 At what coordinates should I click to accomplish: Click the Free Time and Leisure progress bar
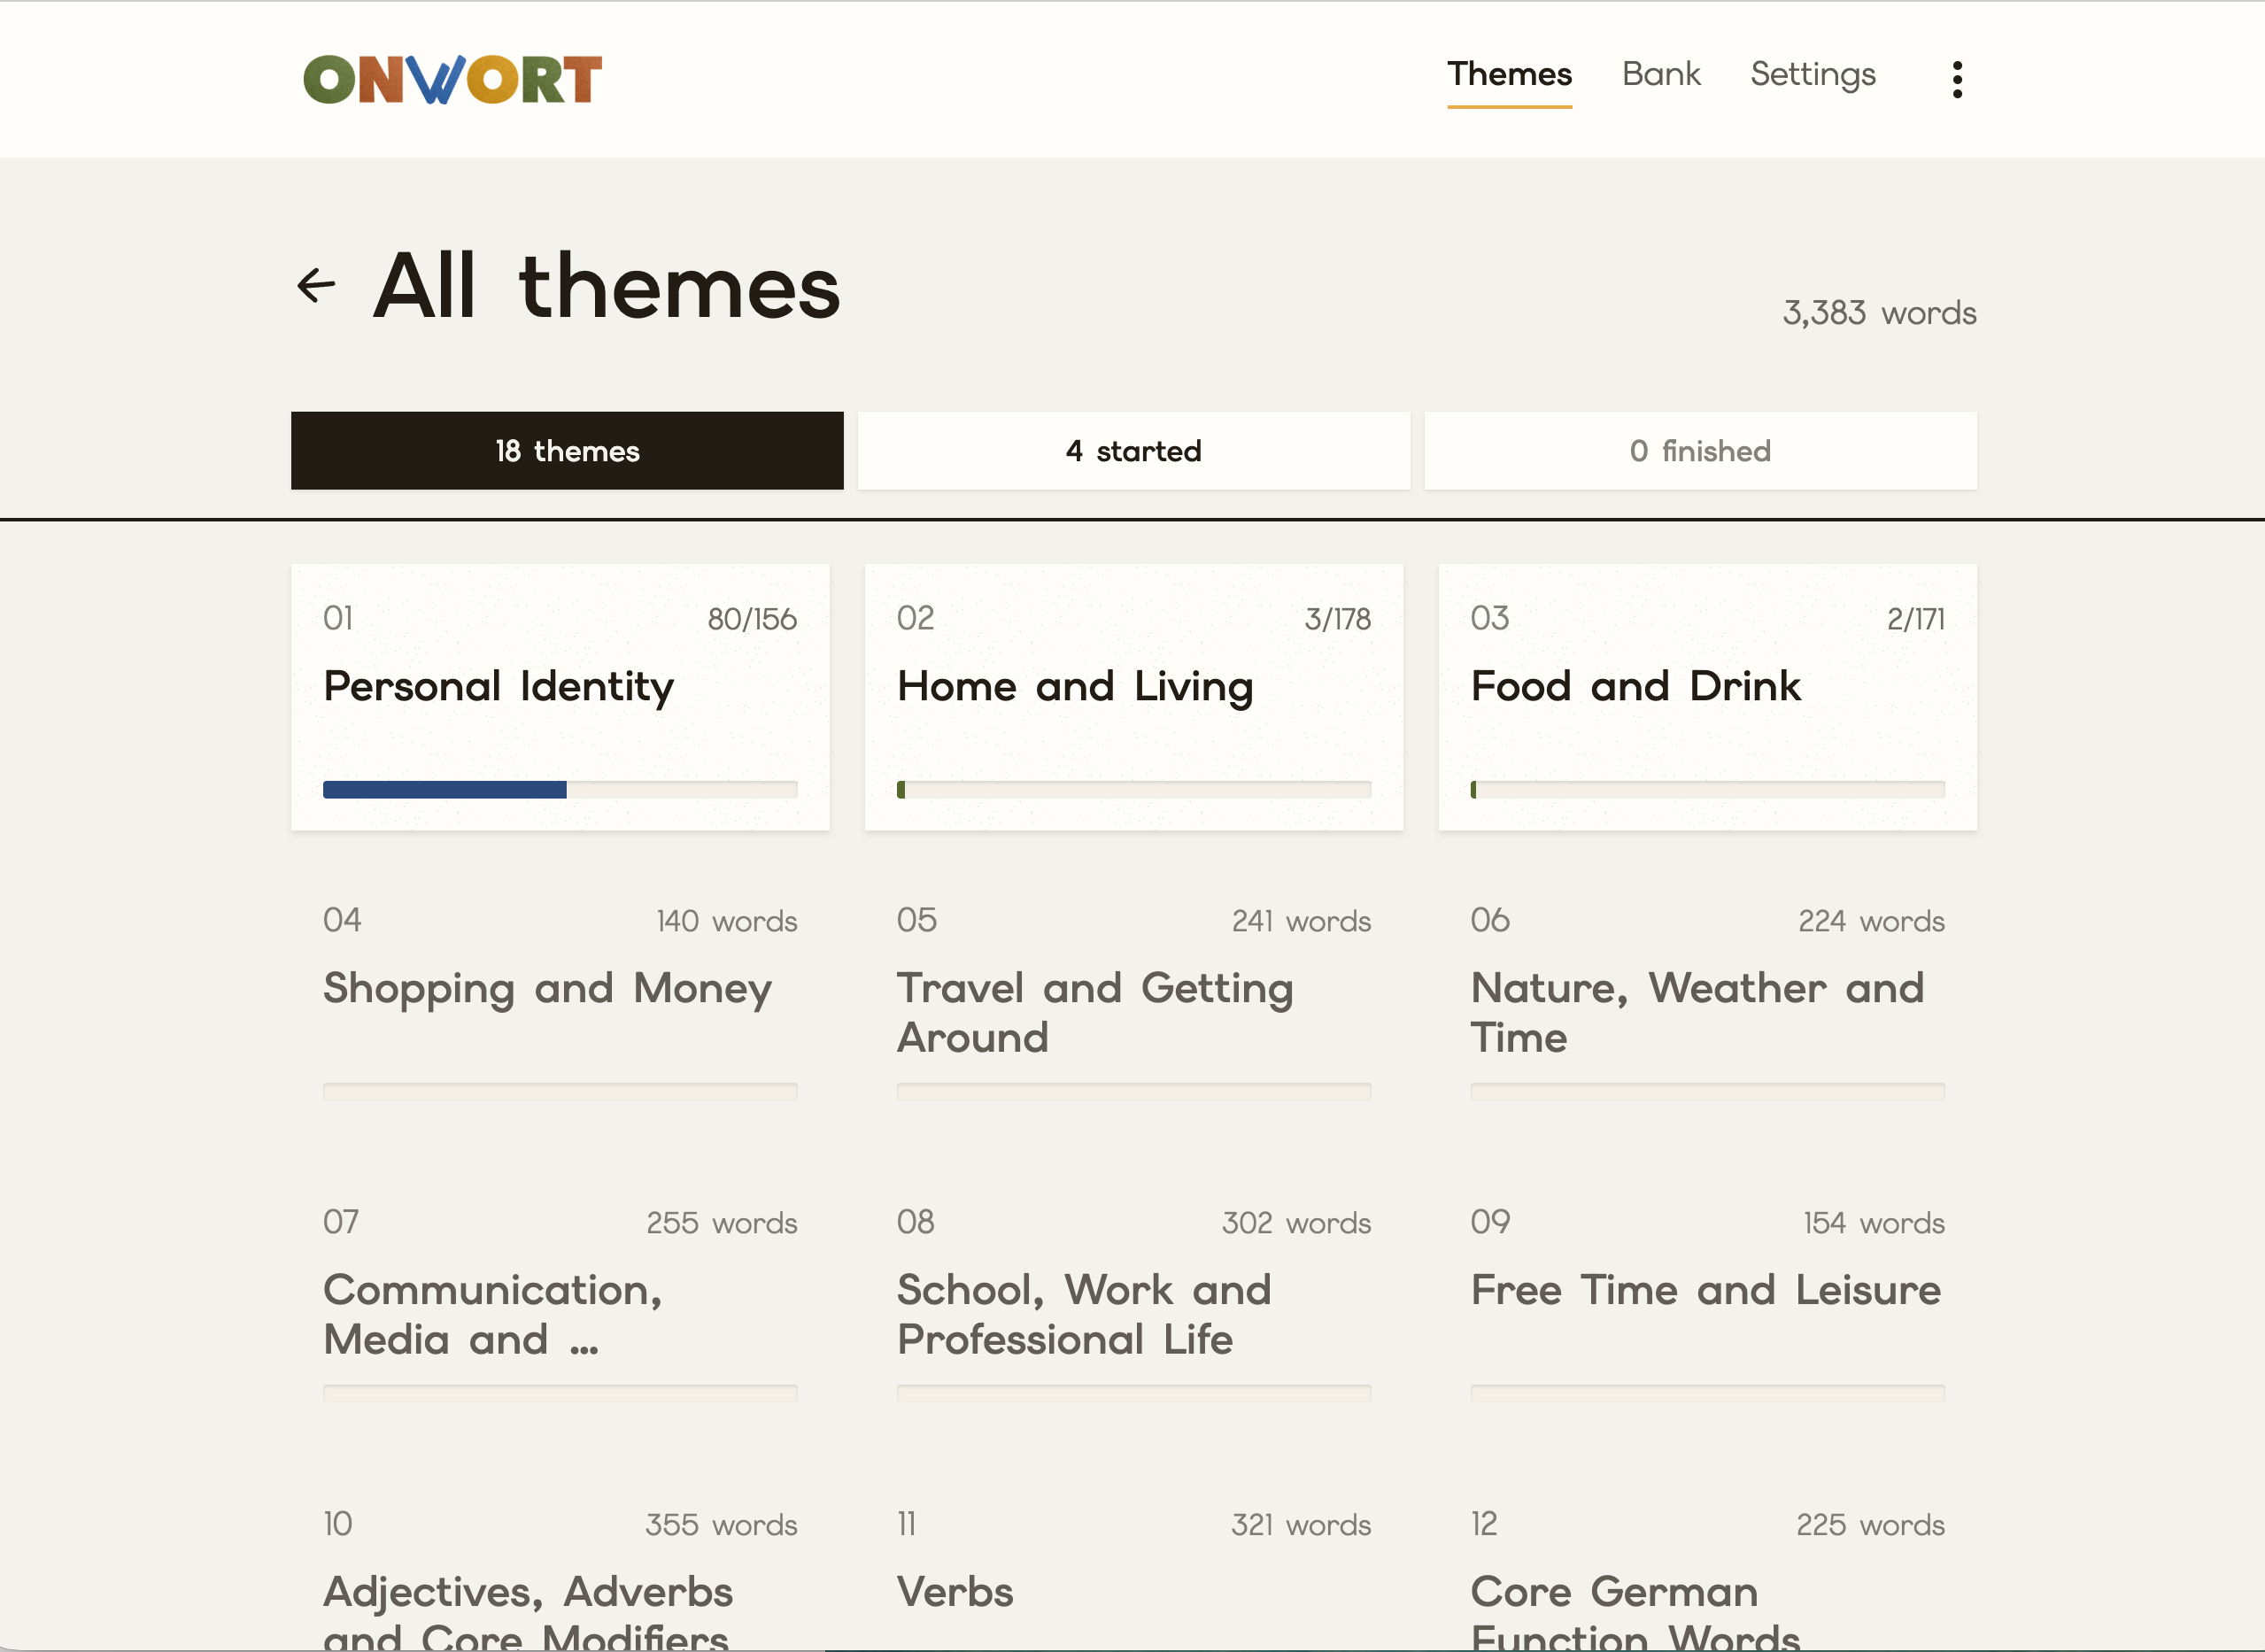click(x=1707, y=1394)
